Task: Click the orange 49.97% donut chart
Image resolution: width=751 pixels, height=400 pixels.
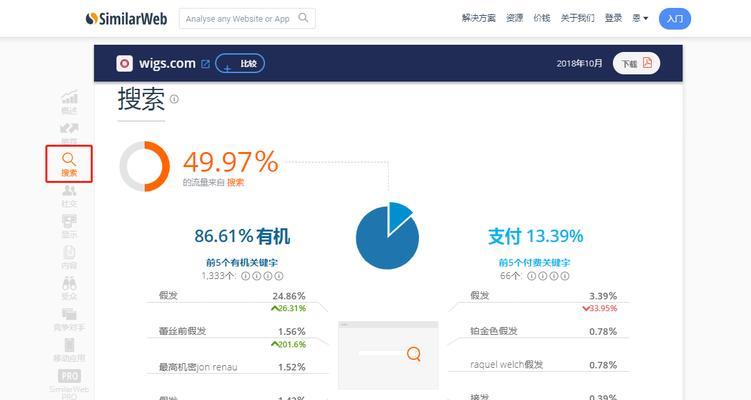Action: pos(145,166)
